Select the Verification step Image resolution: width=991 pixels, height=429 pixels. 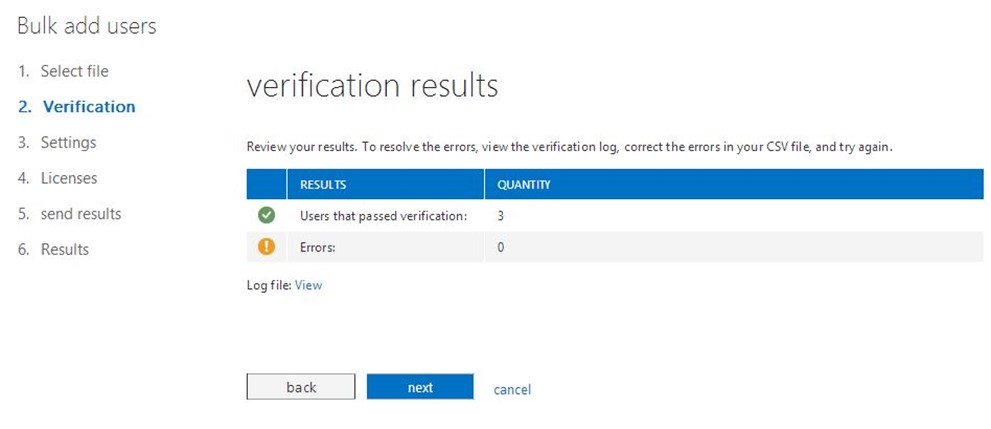click(x=76, y=107)
